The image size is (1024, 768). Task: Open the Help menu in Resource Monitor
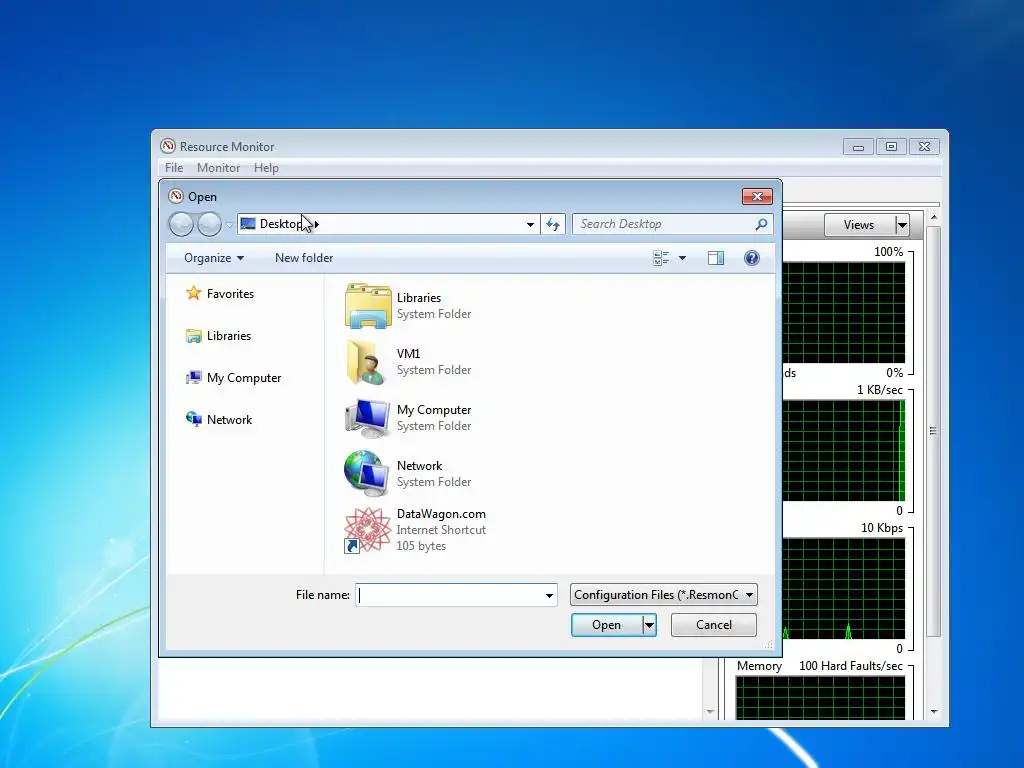point(266,168)
